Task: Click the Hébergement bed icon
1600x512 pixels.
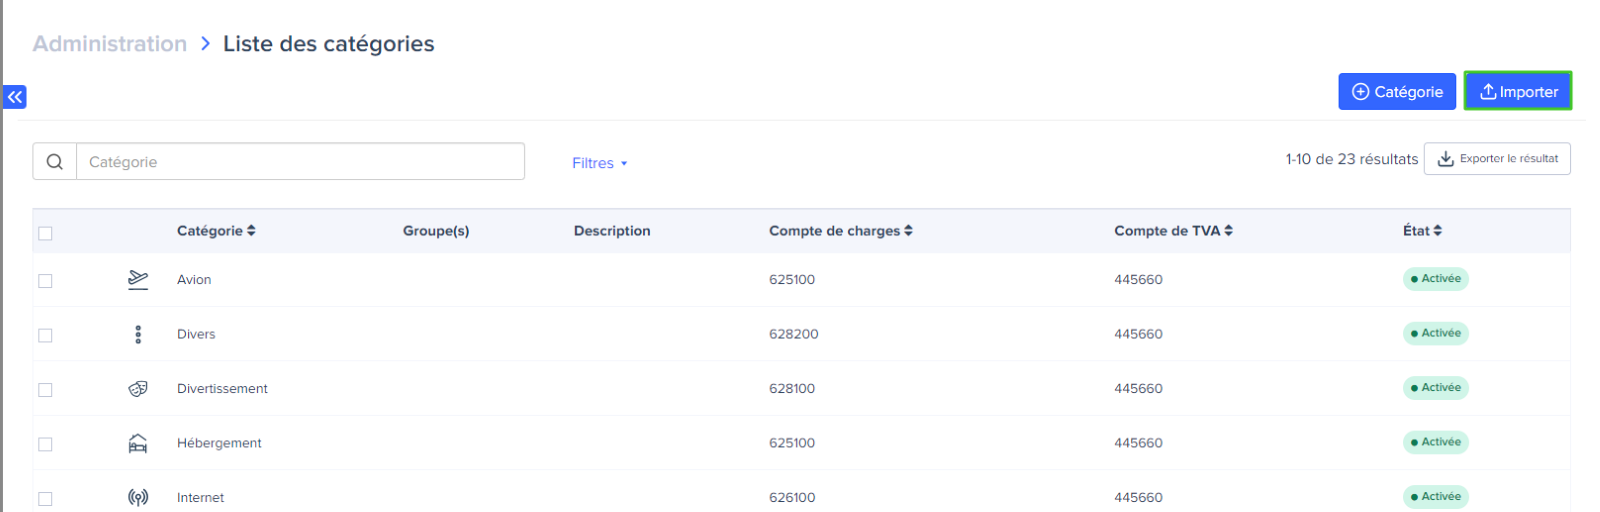Action: (138, 443)
